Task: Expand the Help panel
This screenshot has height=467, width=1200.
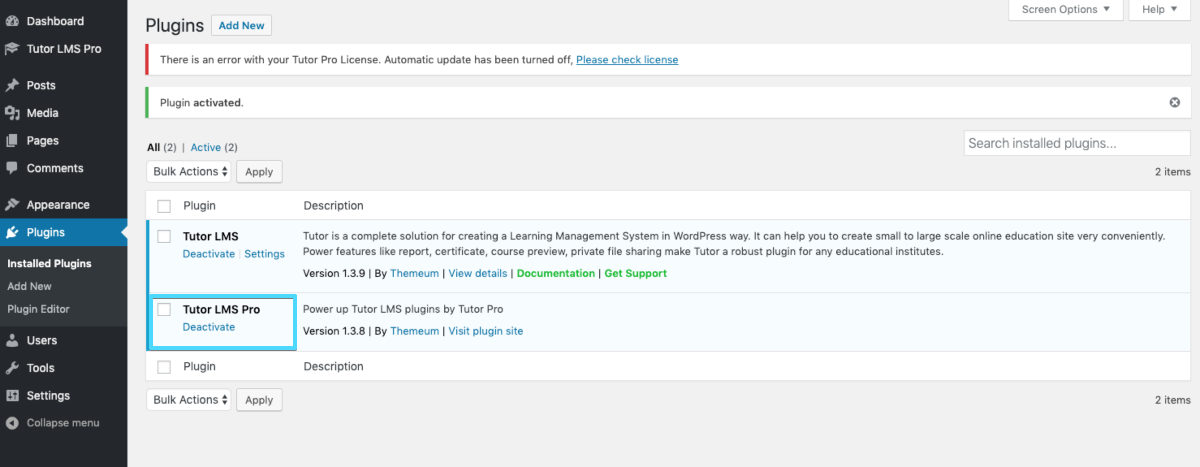Action: [1159, 9]
